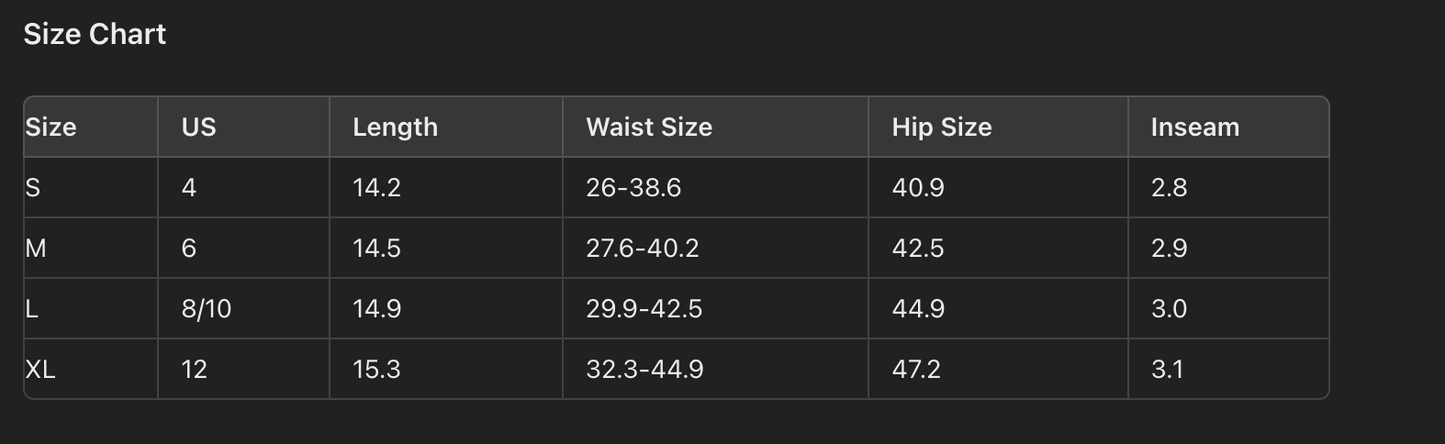The width and height of the screenshot is (1445, 444).
Task: Select the Size column header
Action: [51, 127]
